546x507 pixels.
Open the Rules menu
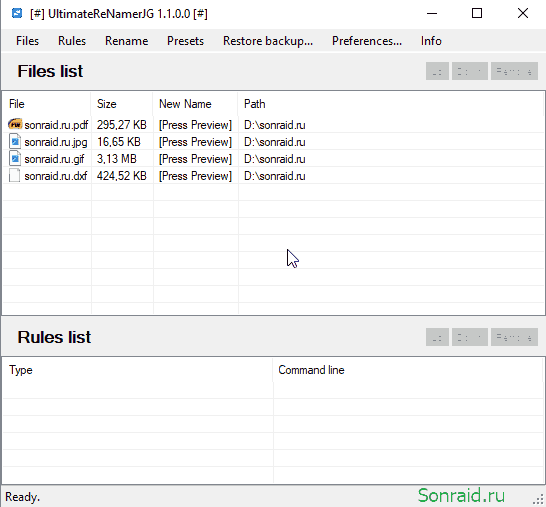(x=72, y=41)
